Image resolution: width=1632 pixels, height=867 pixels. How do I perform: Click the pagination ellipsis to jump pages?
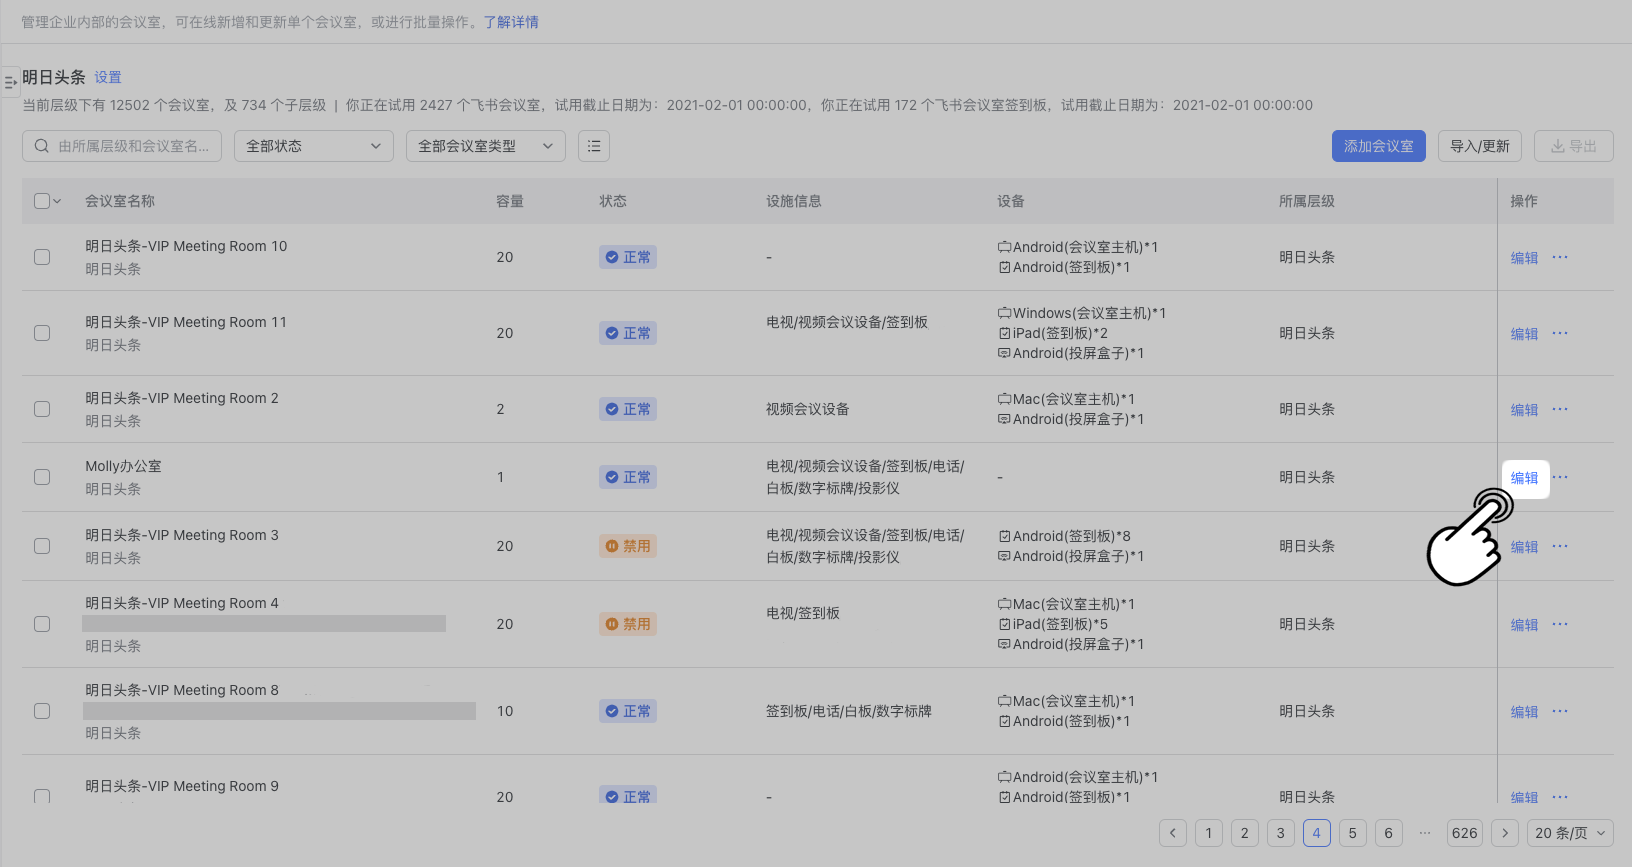click(1425, 833)
